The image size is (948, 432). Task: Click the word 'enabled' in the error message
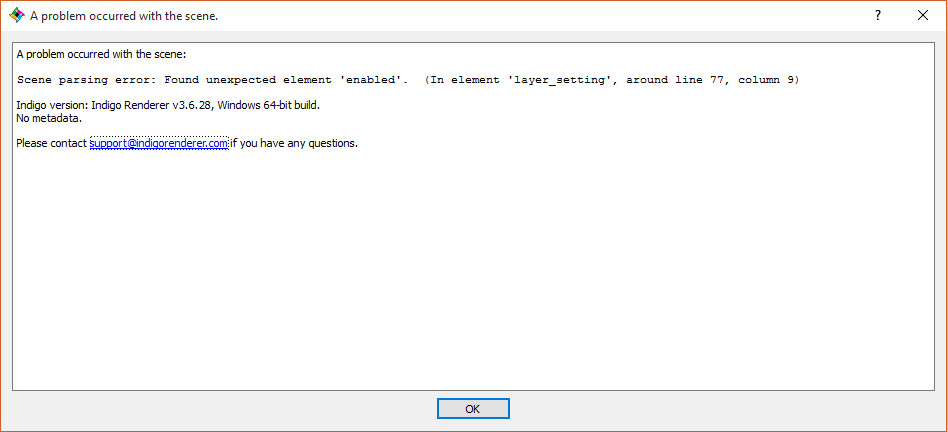coord(375,80)
